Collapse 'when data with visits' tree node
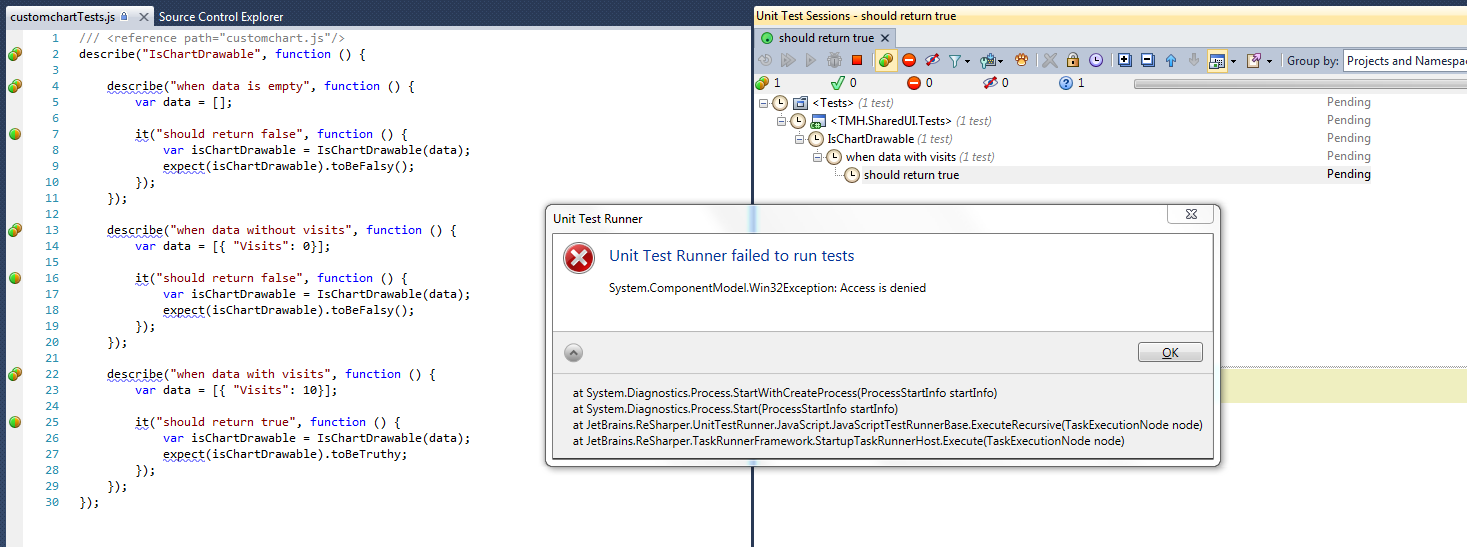The image size is (1467, 547). (818, 157)
